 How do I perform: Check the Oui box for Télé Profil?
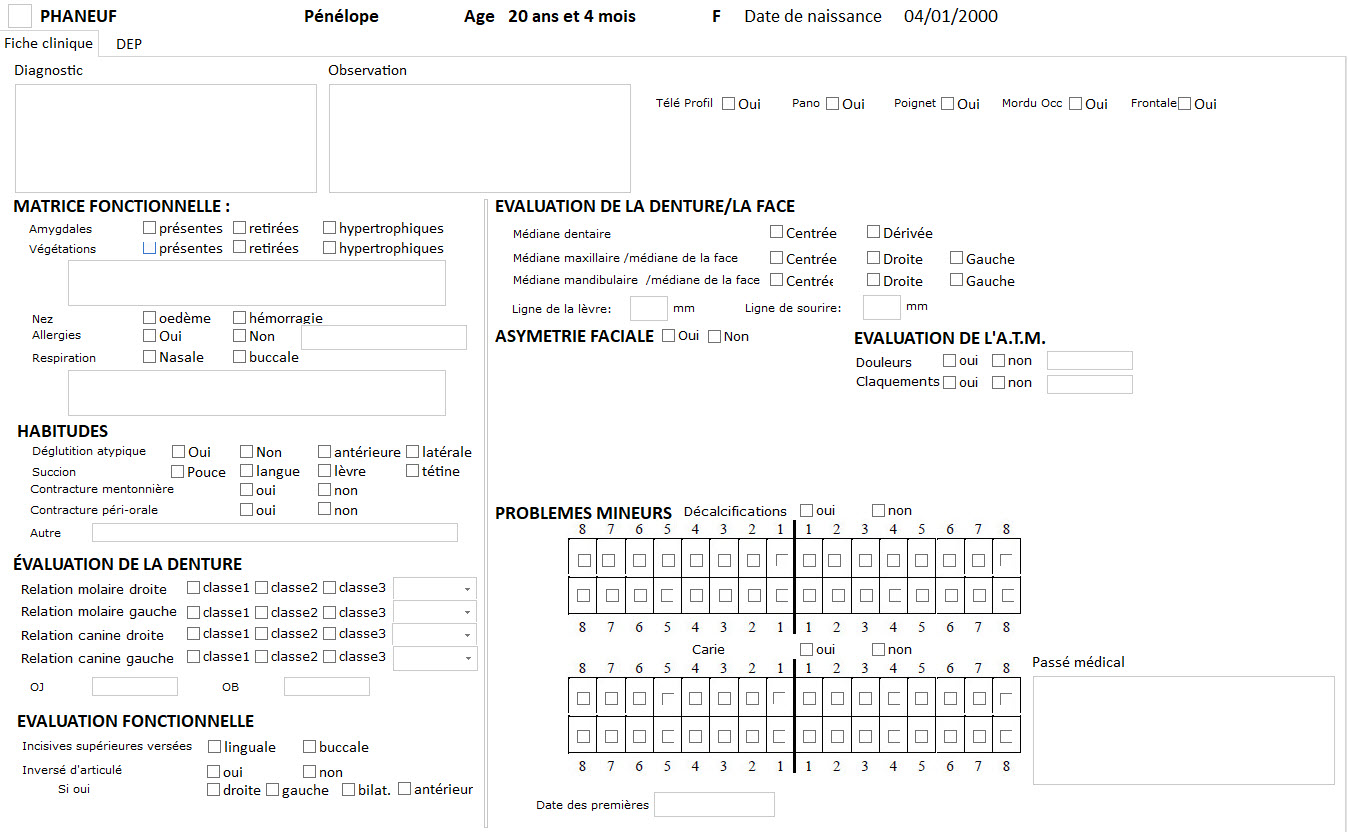coord(728,102)
